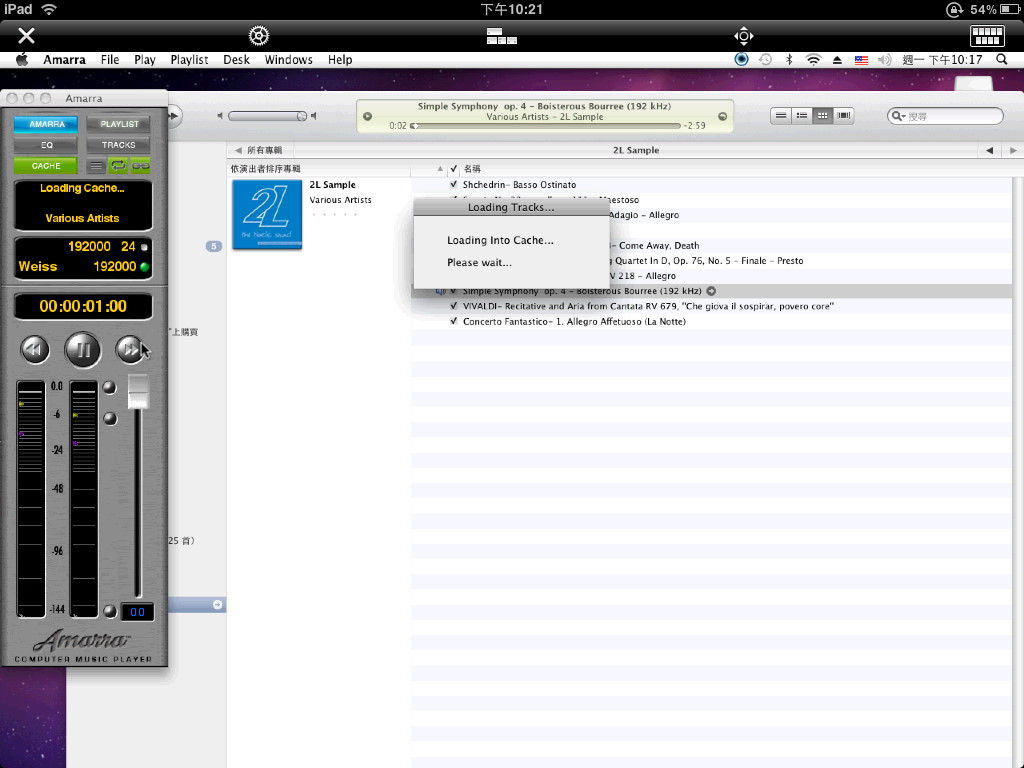Toggle the pan and move control icon

pos(743,35)
